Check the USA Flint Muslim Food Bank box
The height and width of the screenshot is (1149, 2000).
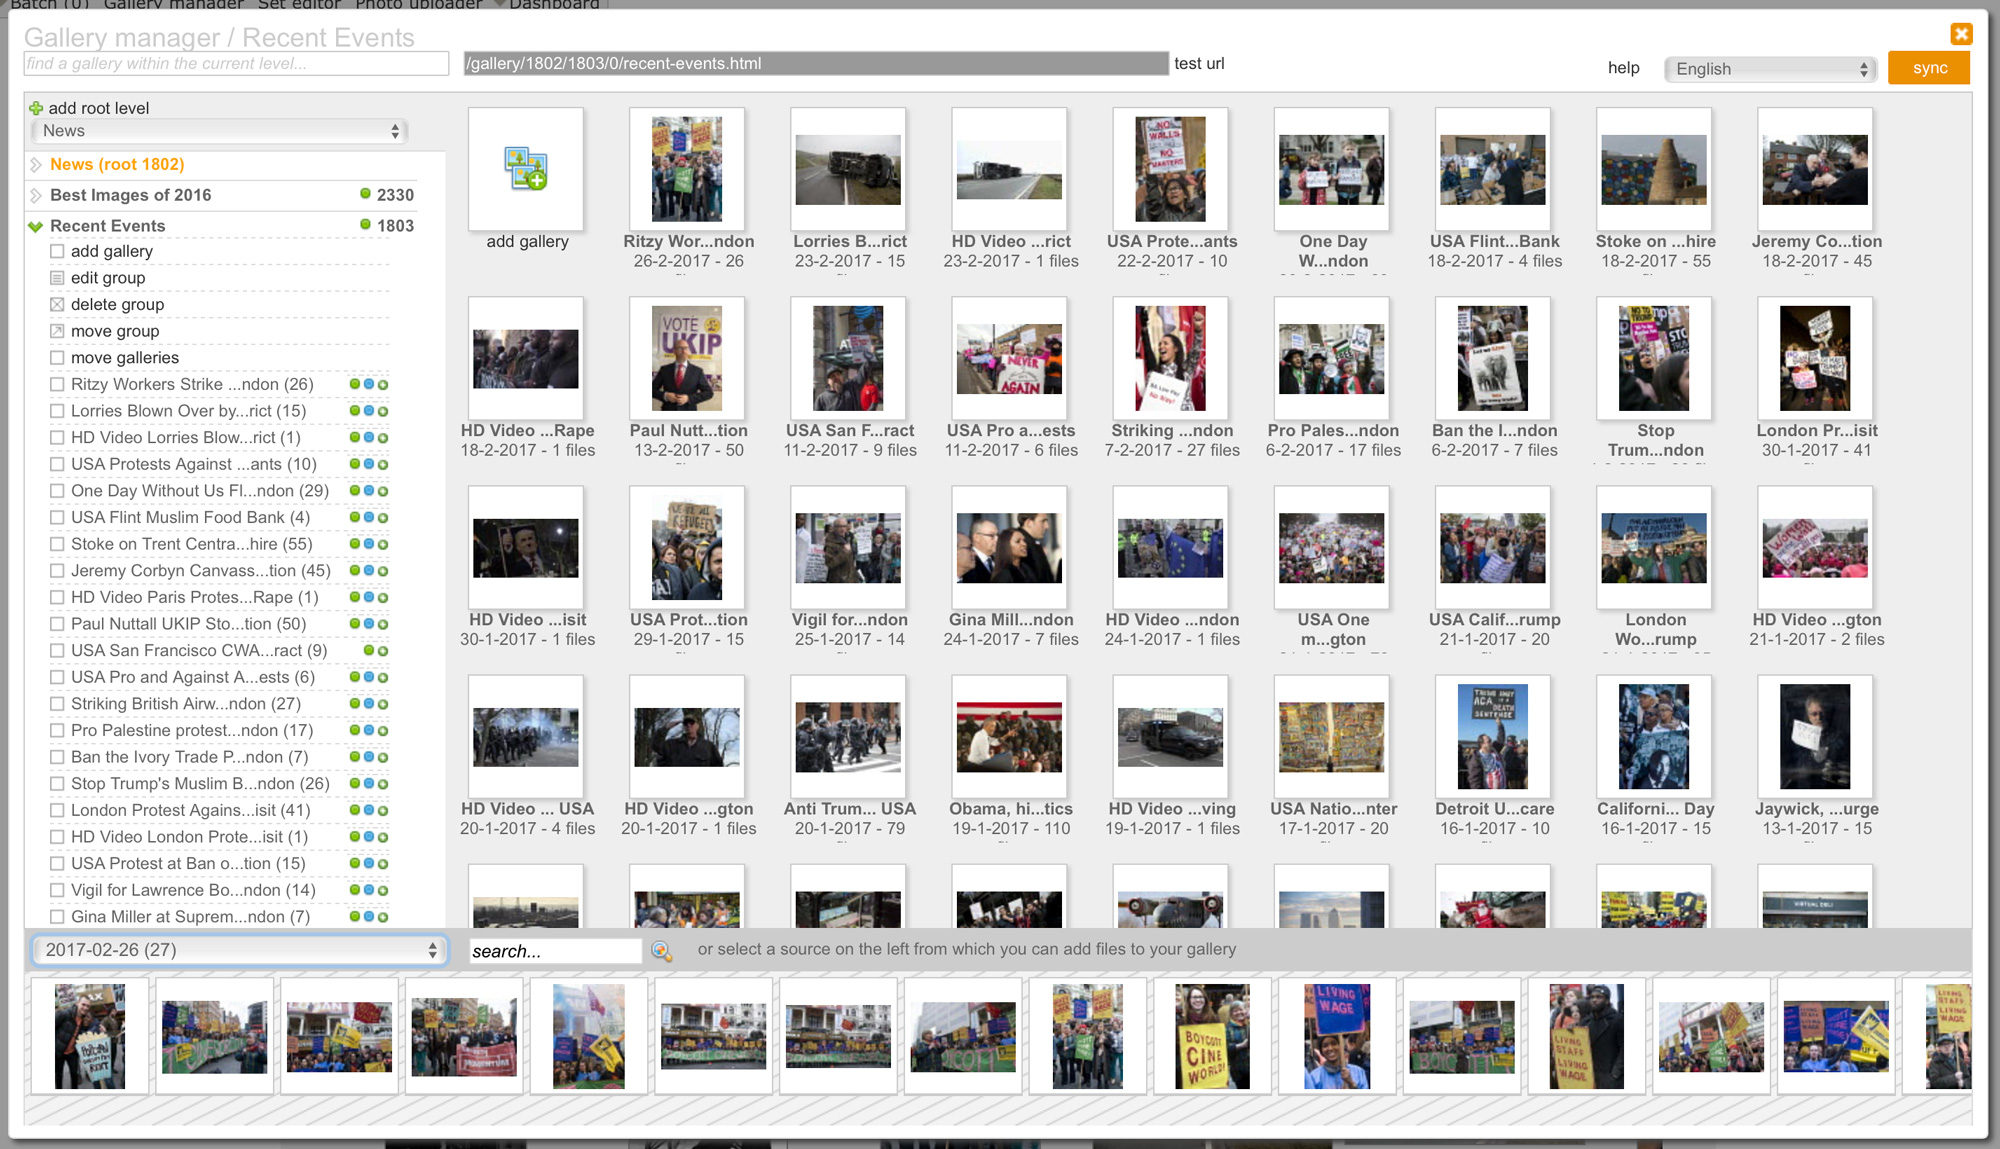pyautogui.click(x=57, y=517)
